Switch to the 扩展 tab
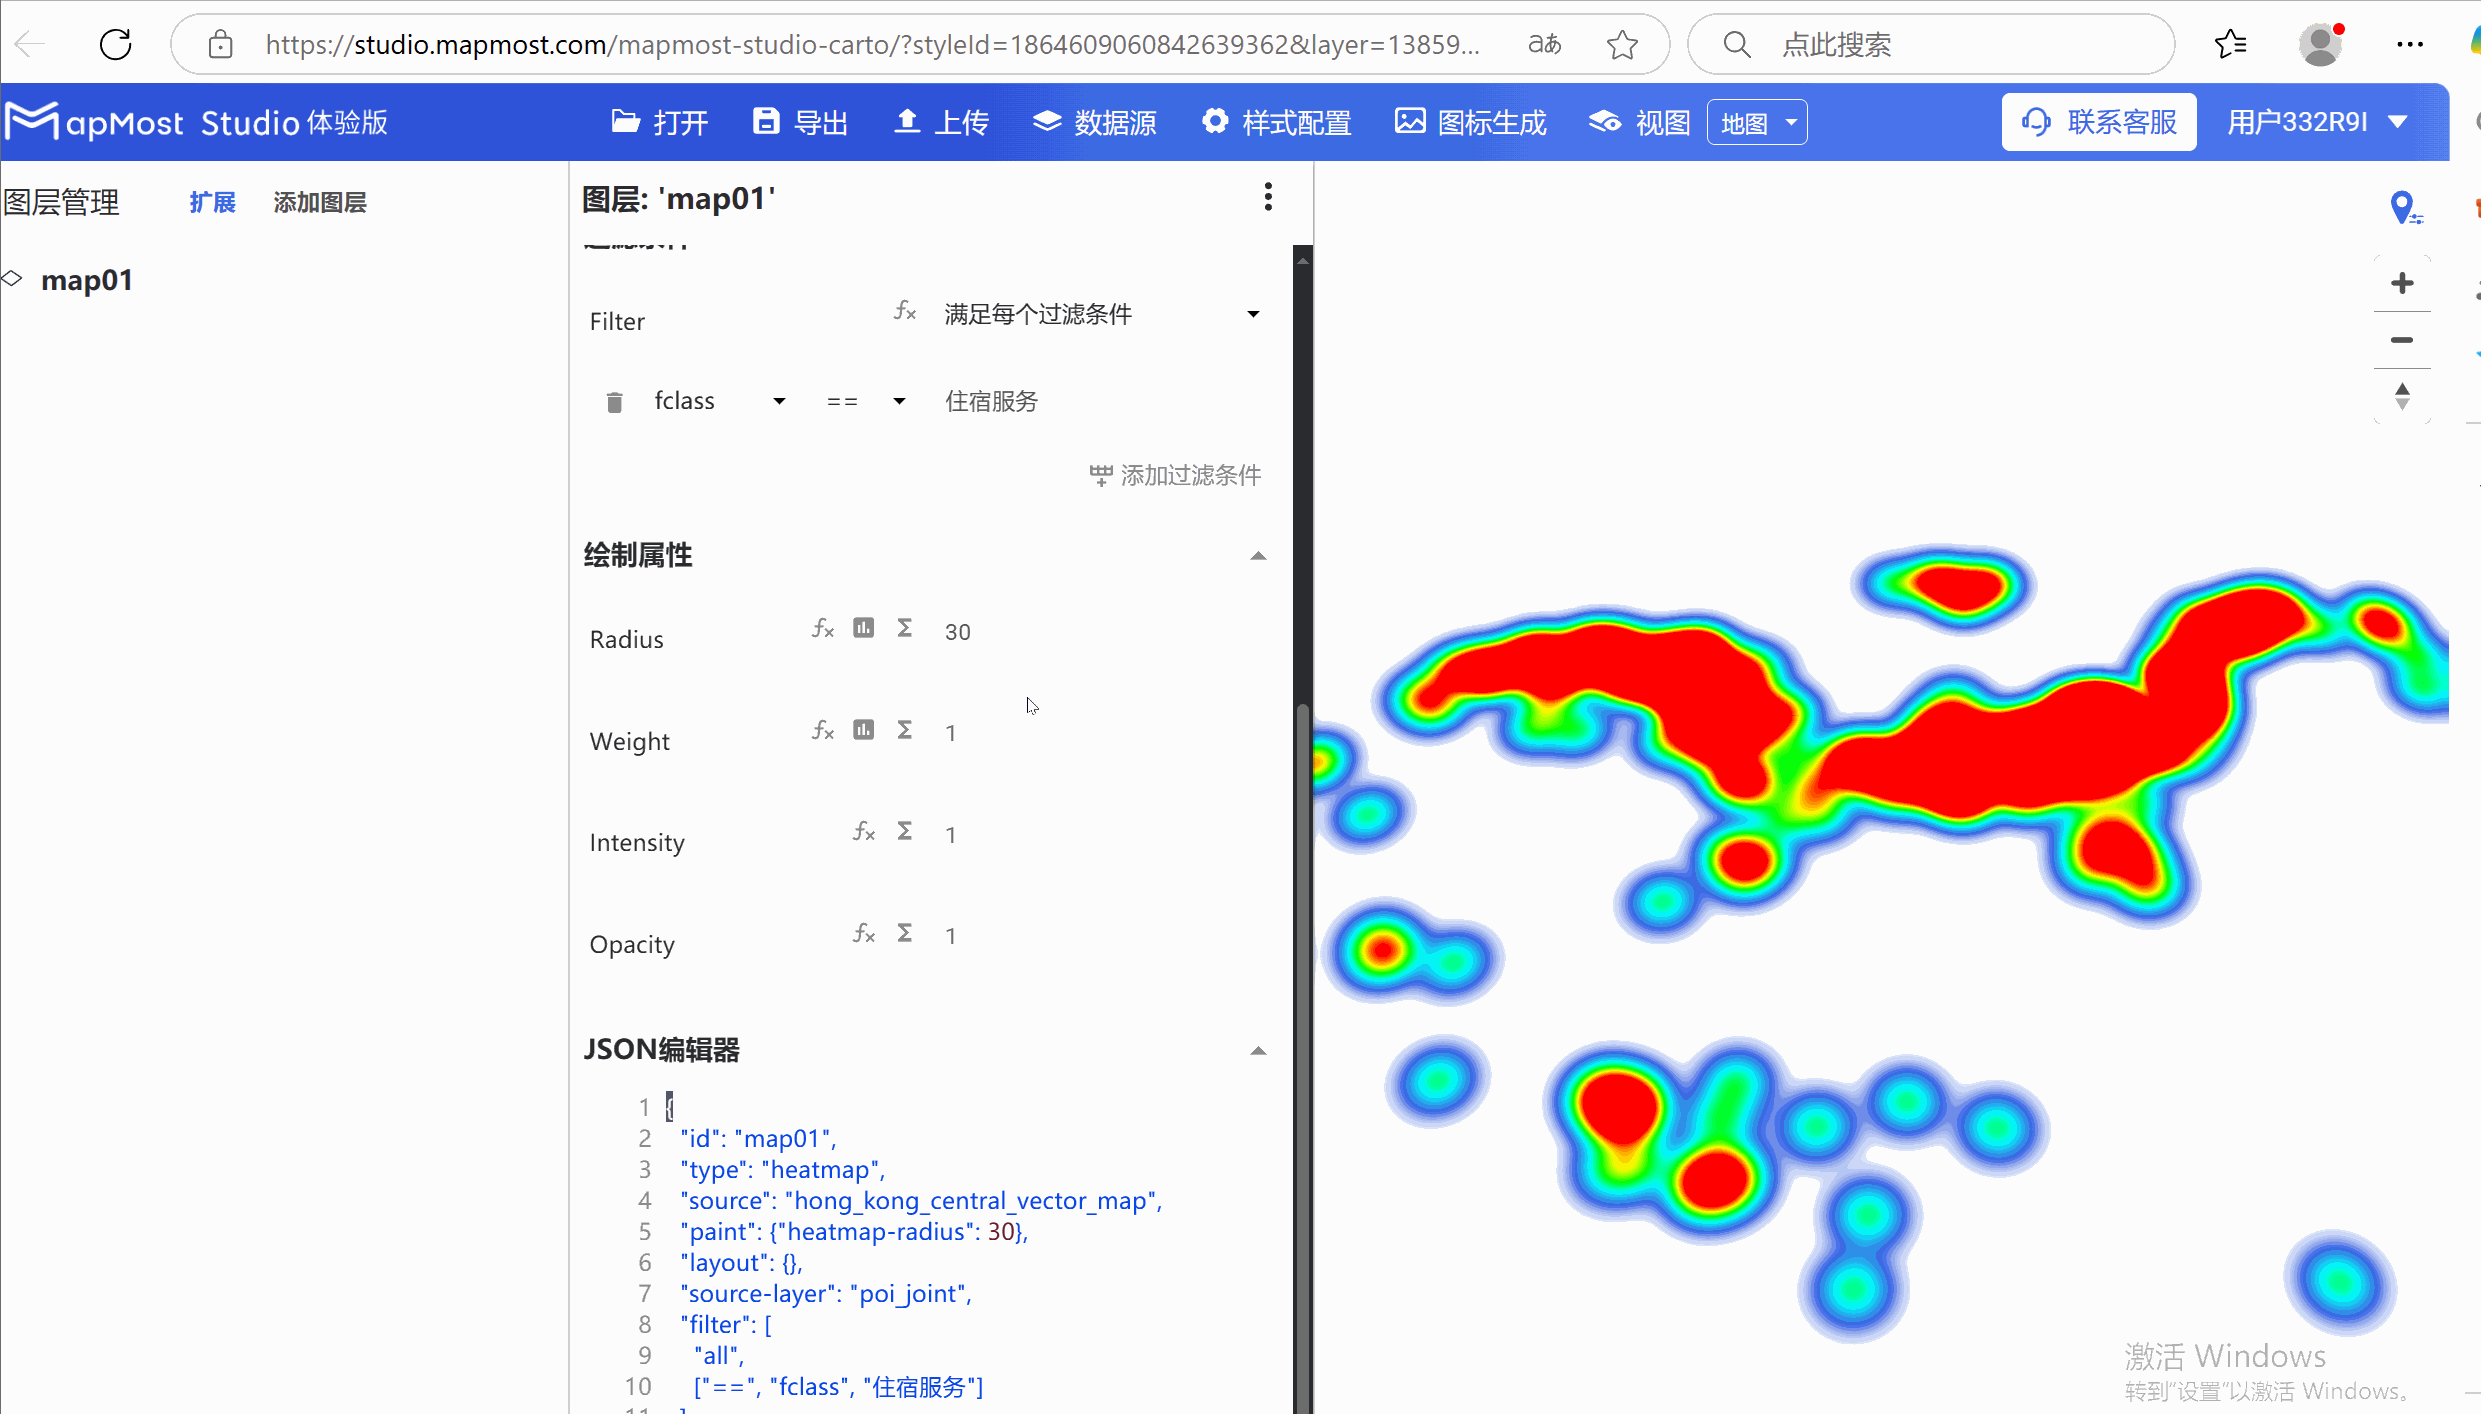 coord(211,202)
